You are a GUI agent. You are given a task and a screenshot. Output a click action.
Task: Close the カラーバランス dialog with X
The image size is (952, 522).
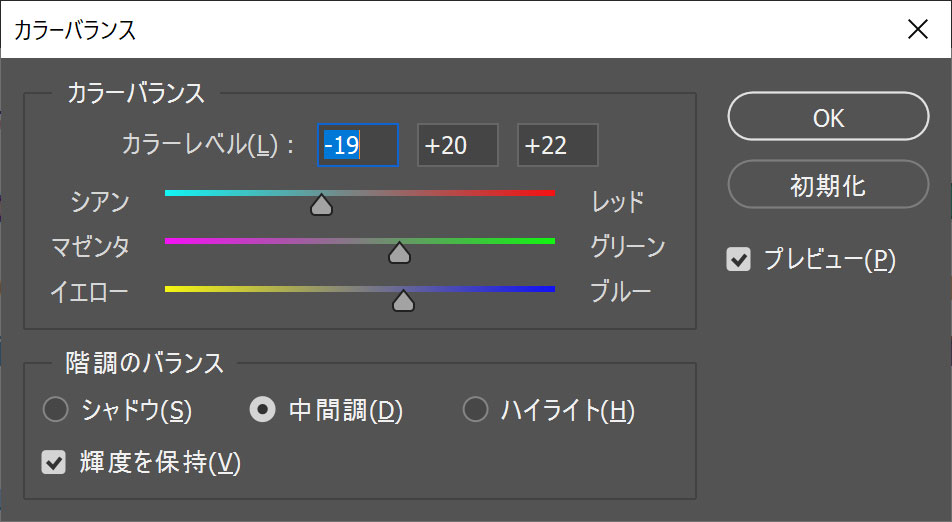[917, 29]
